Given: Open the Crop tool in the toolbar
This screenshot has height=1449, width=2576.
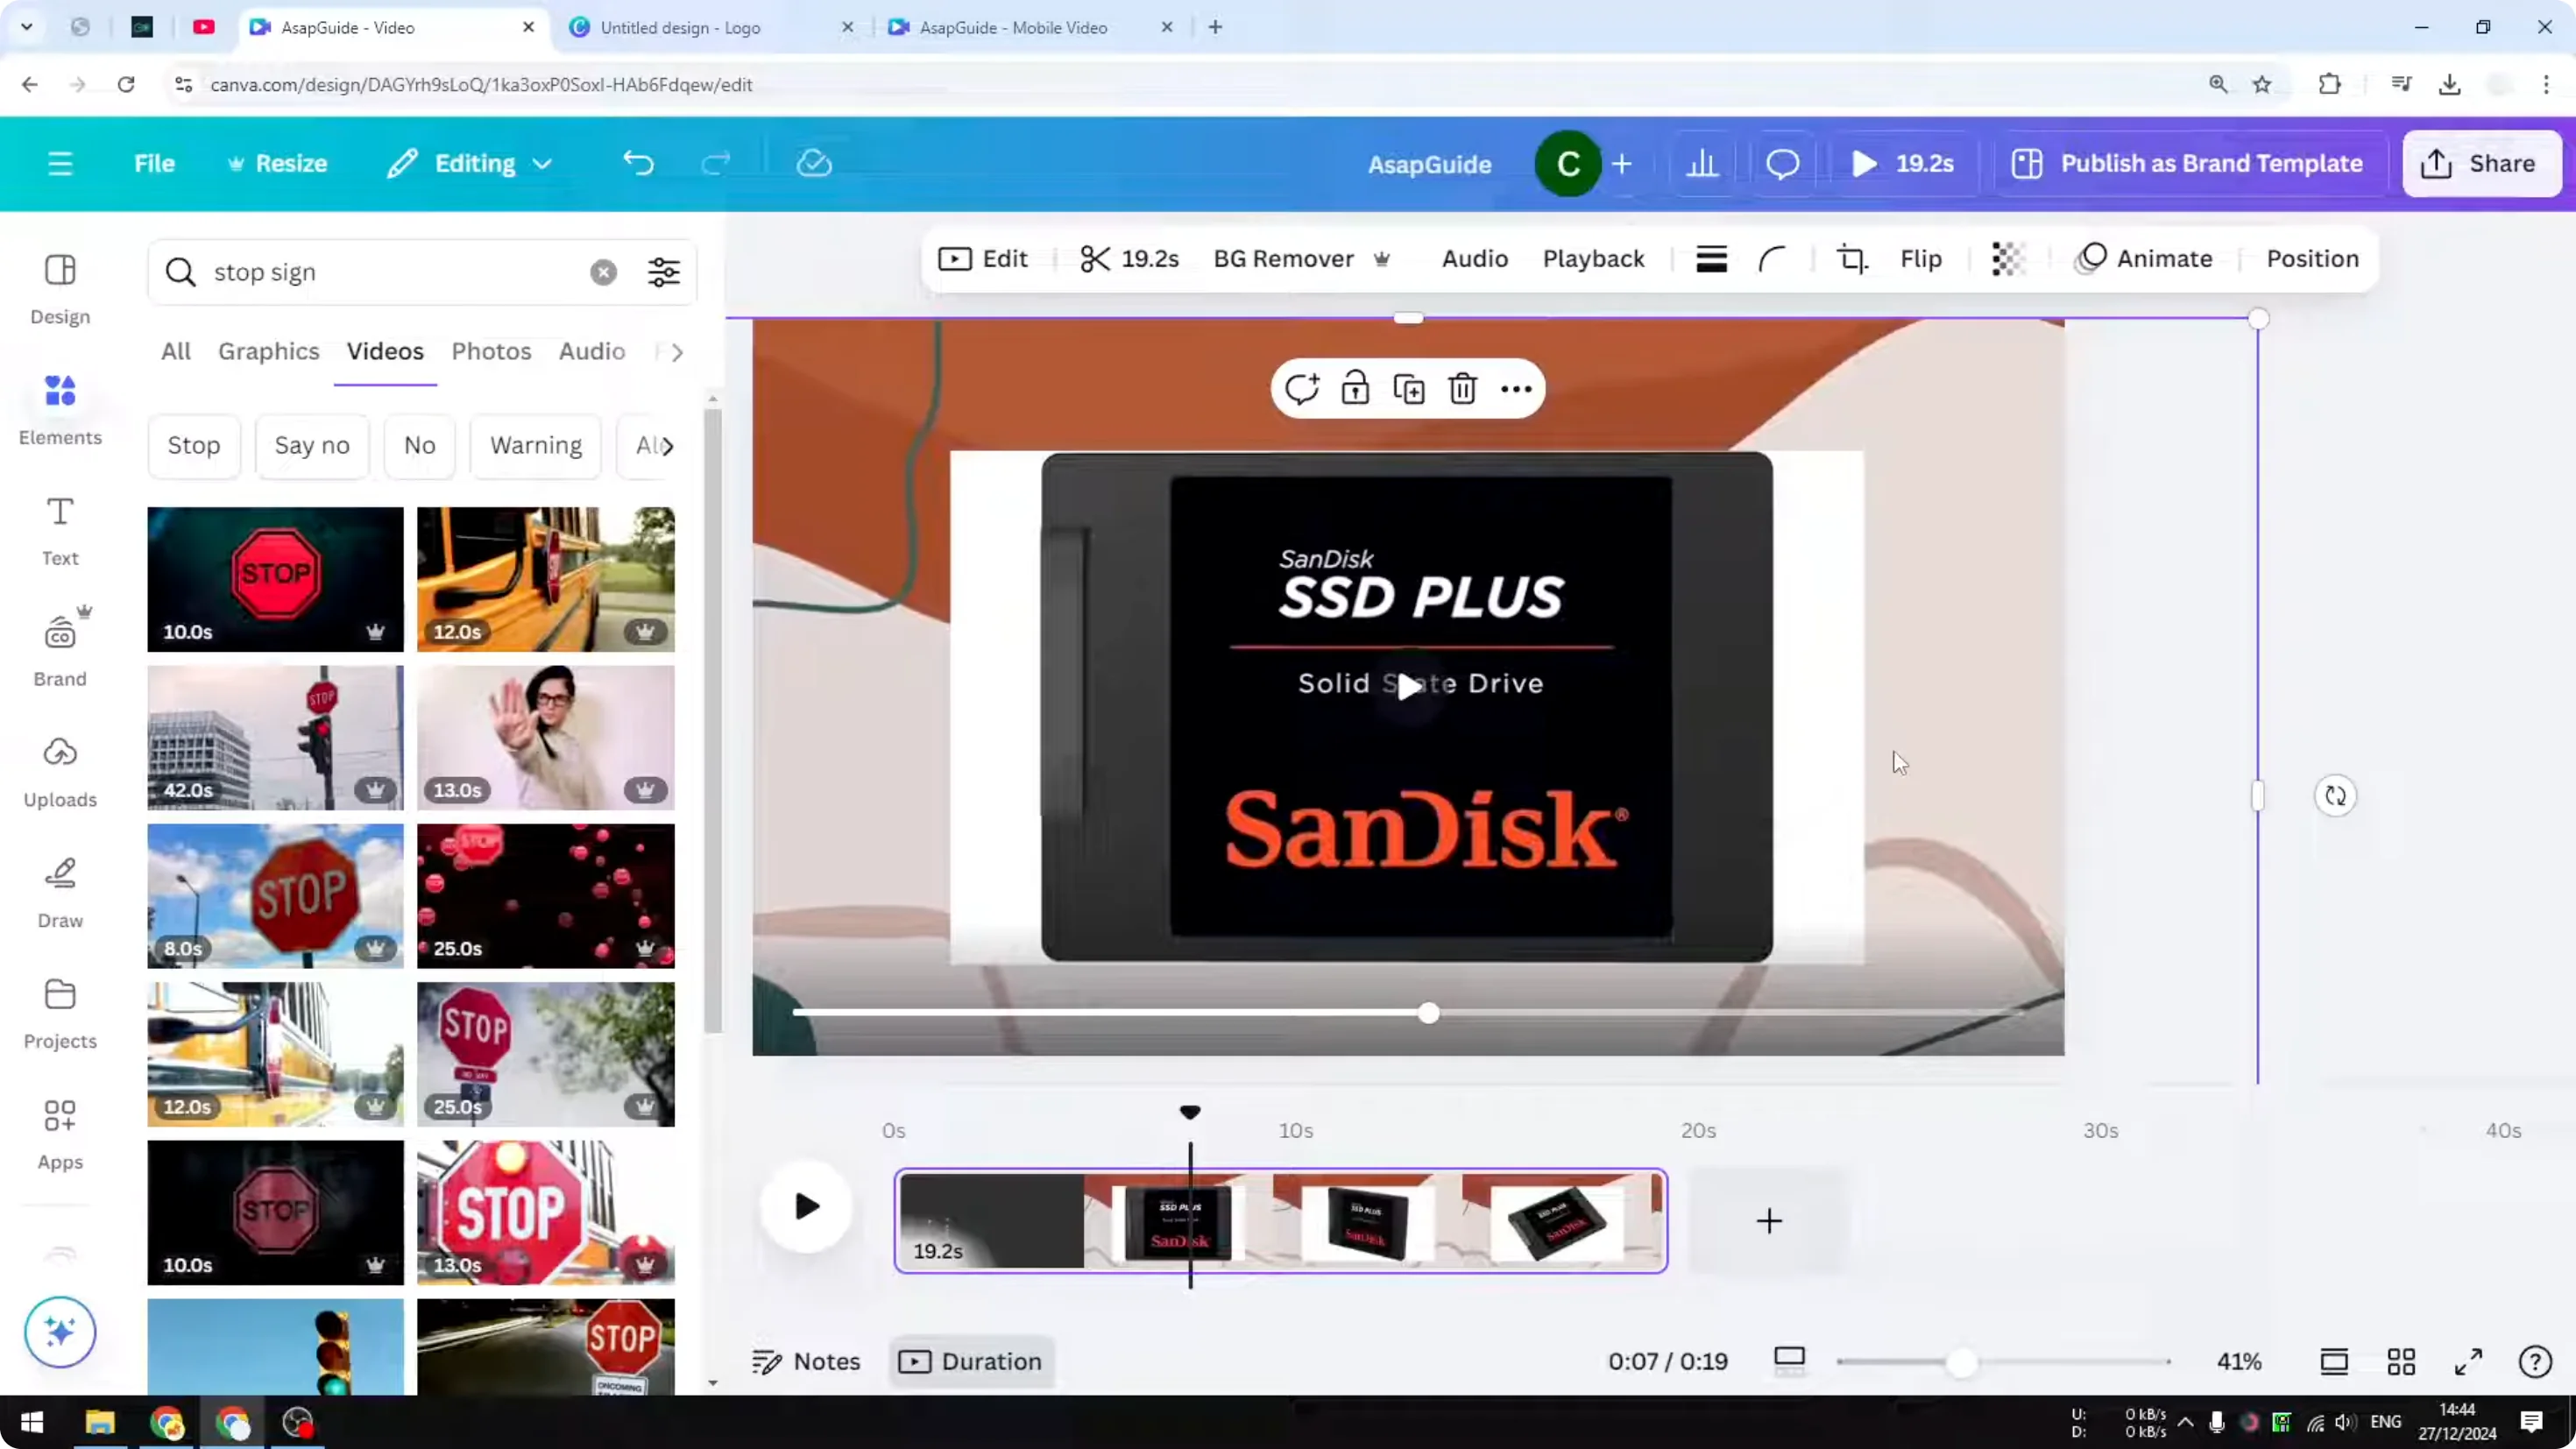Looking at the screenshot, I should (x=1851, y=258).
